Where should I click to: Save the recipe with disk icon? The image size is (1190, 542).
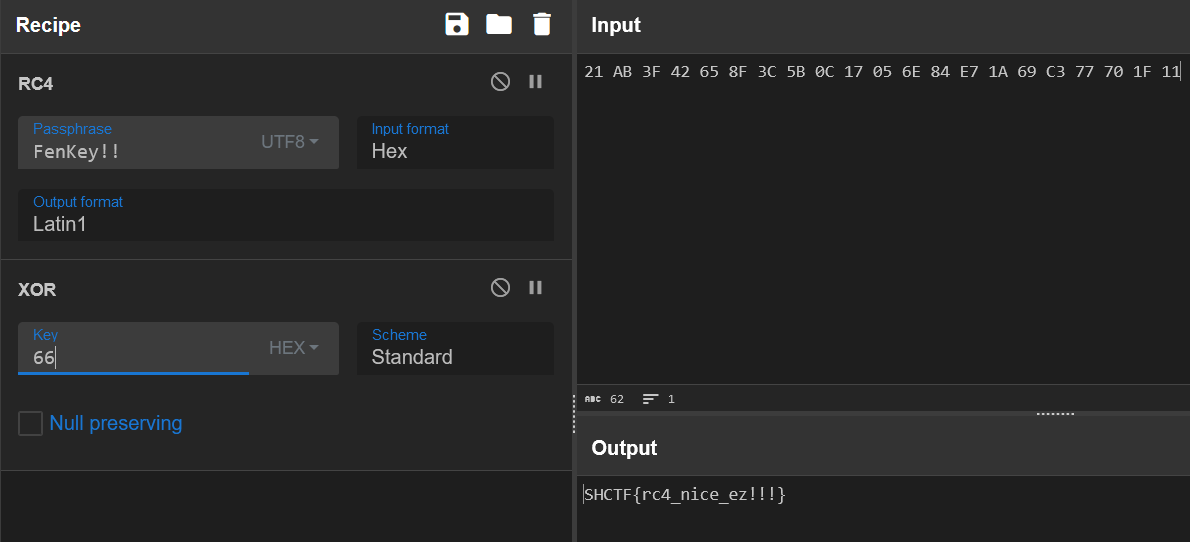tap(457, 24)
